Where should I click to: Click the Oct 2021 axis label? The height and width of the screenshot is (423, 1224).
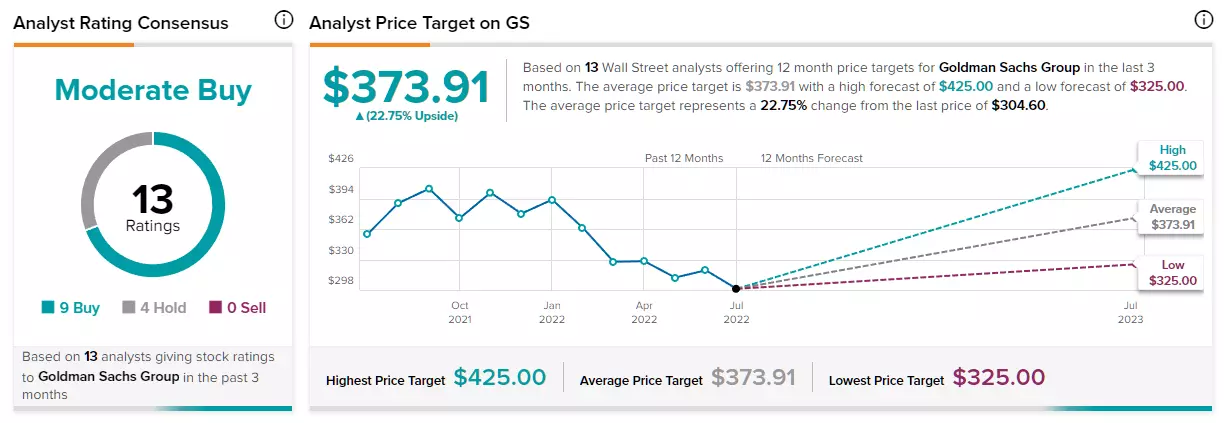pos(459,311)
